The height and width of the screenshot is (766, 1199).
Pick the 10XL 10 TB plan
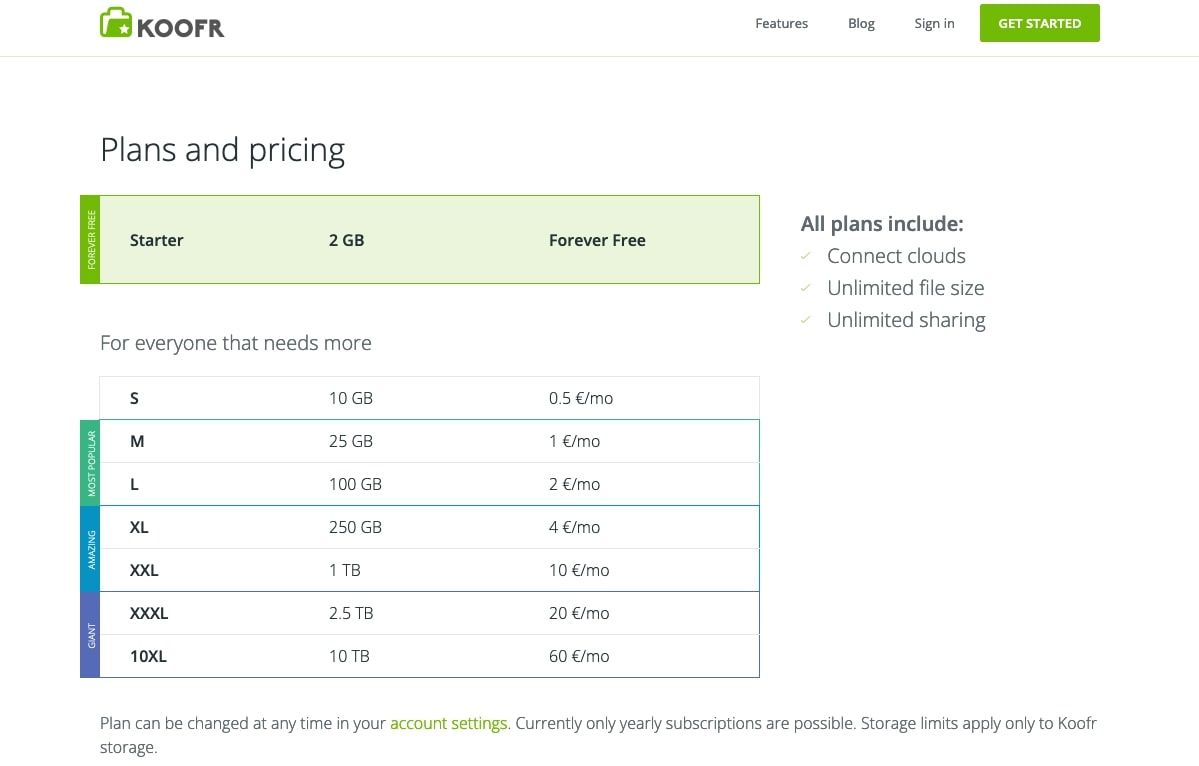click(429, 656)
